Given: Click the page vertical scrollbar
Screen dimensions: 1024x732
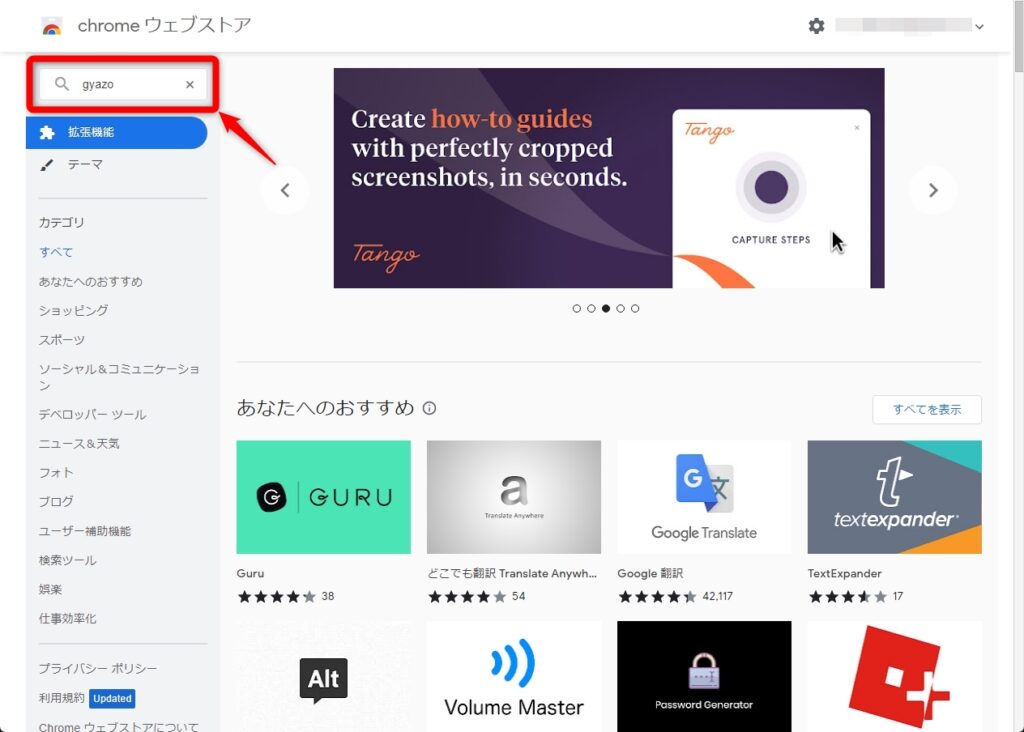Looking at the screenshot, I should click(1018, 37).
